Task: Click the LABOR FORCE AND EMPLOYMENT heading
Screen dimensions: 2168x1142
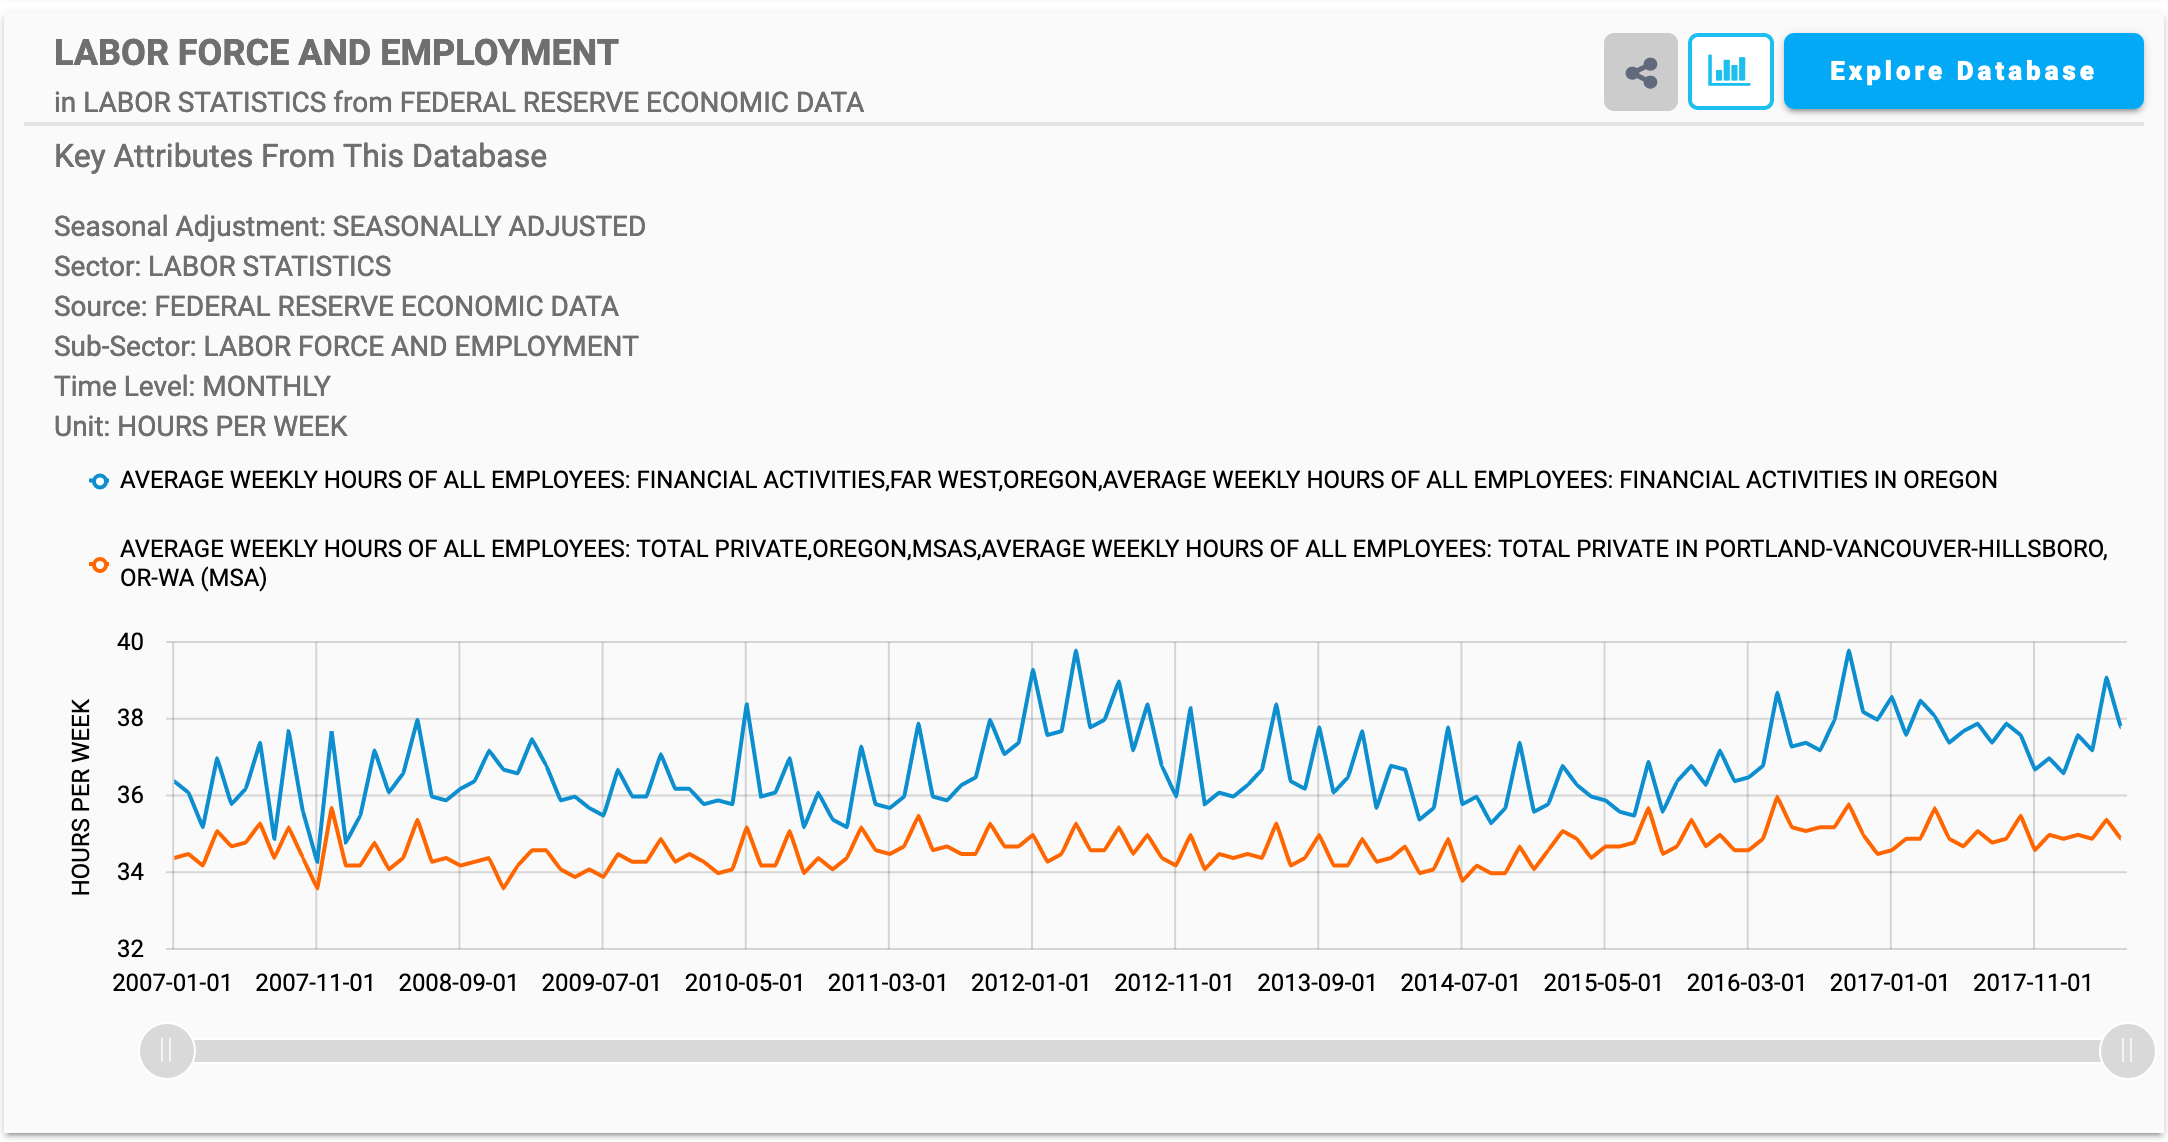Action: 336,53
